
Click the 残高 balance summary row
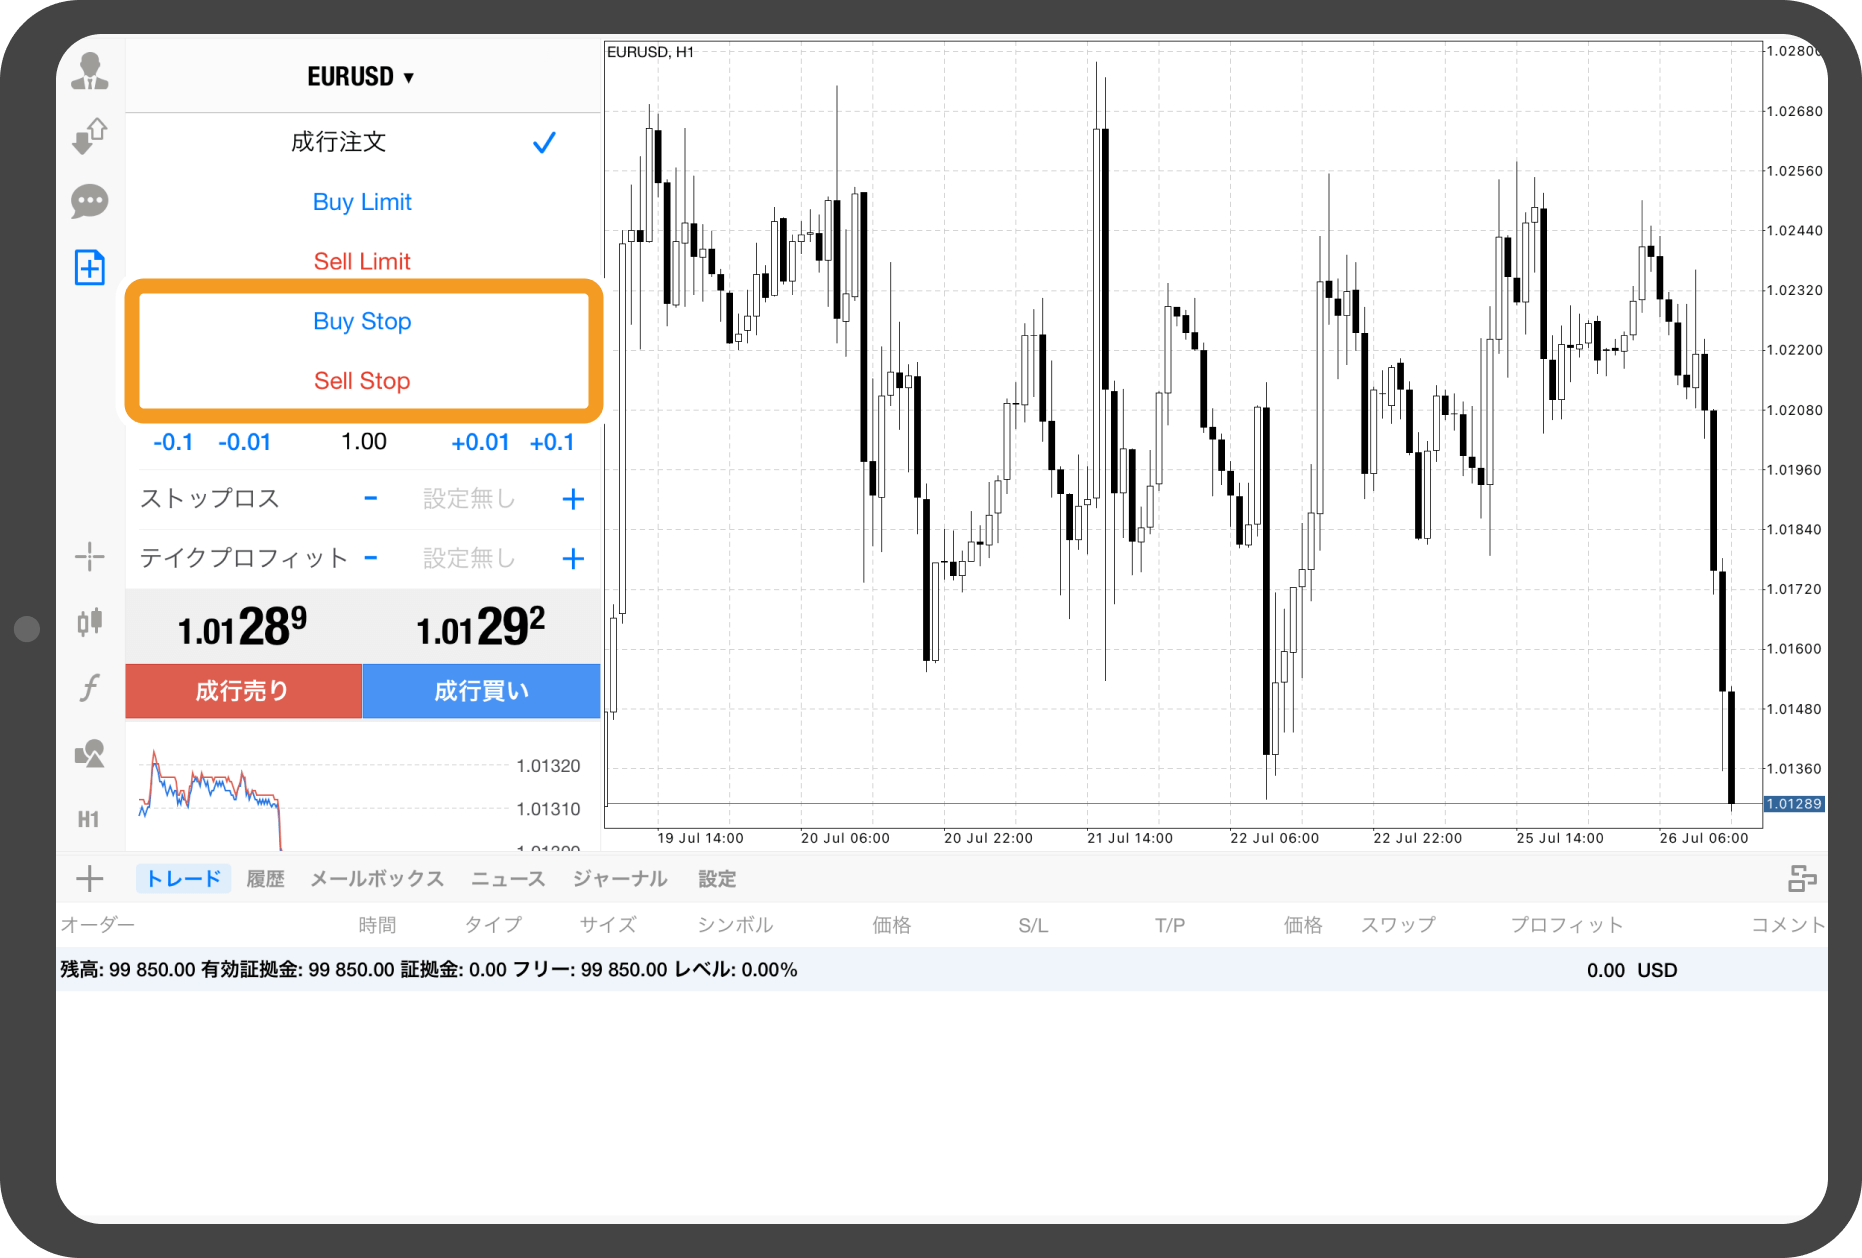(942, 970)
